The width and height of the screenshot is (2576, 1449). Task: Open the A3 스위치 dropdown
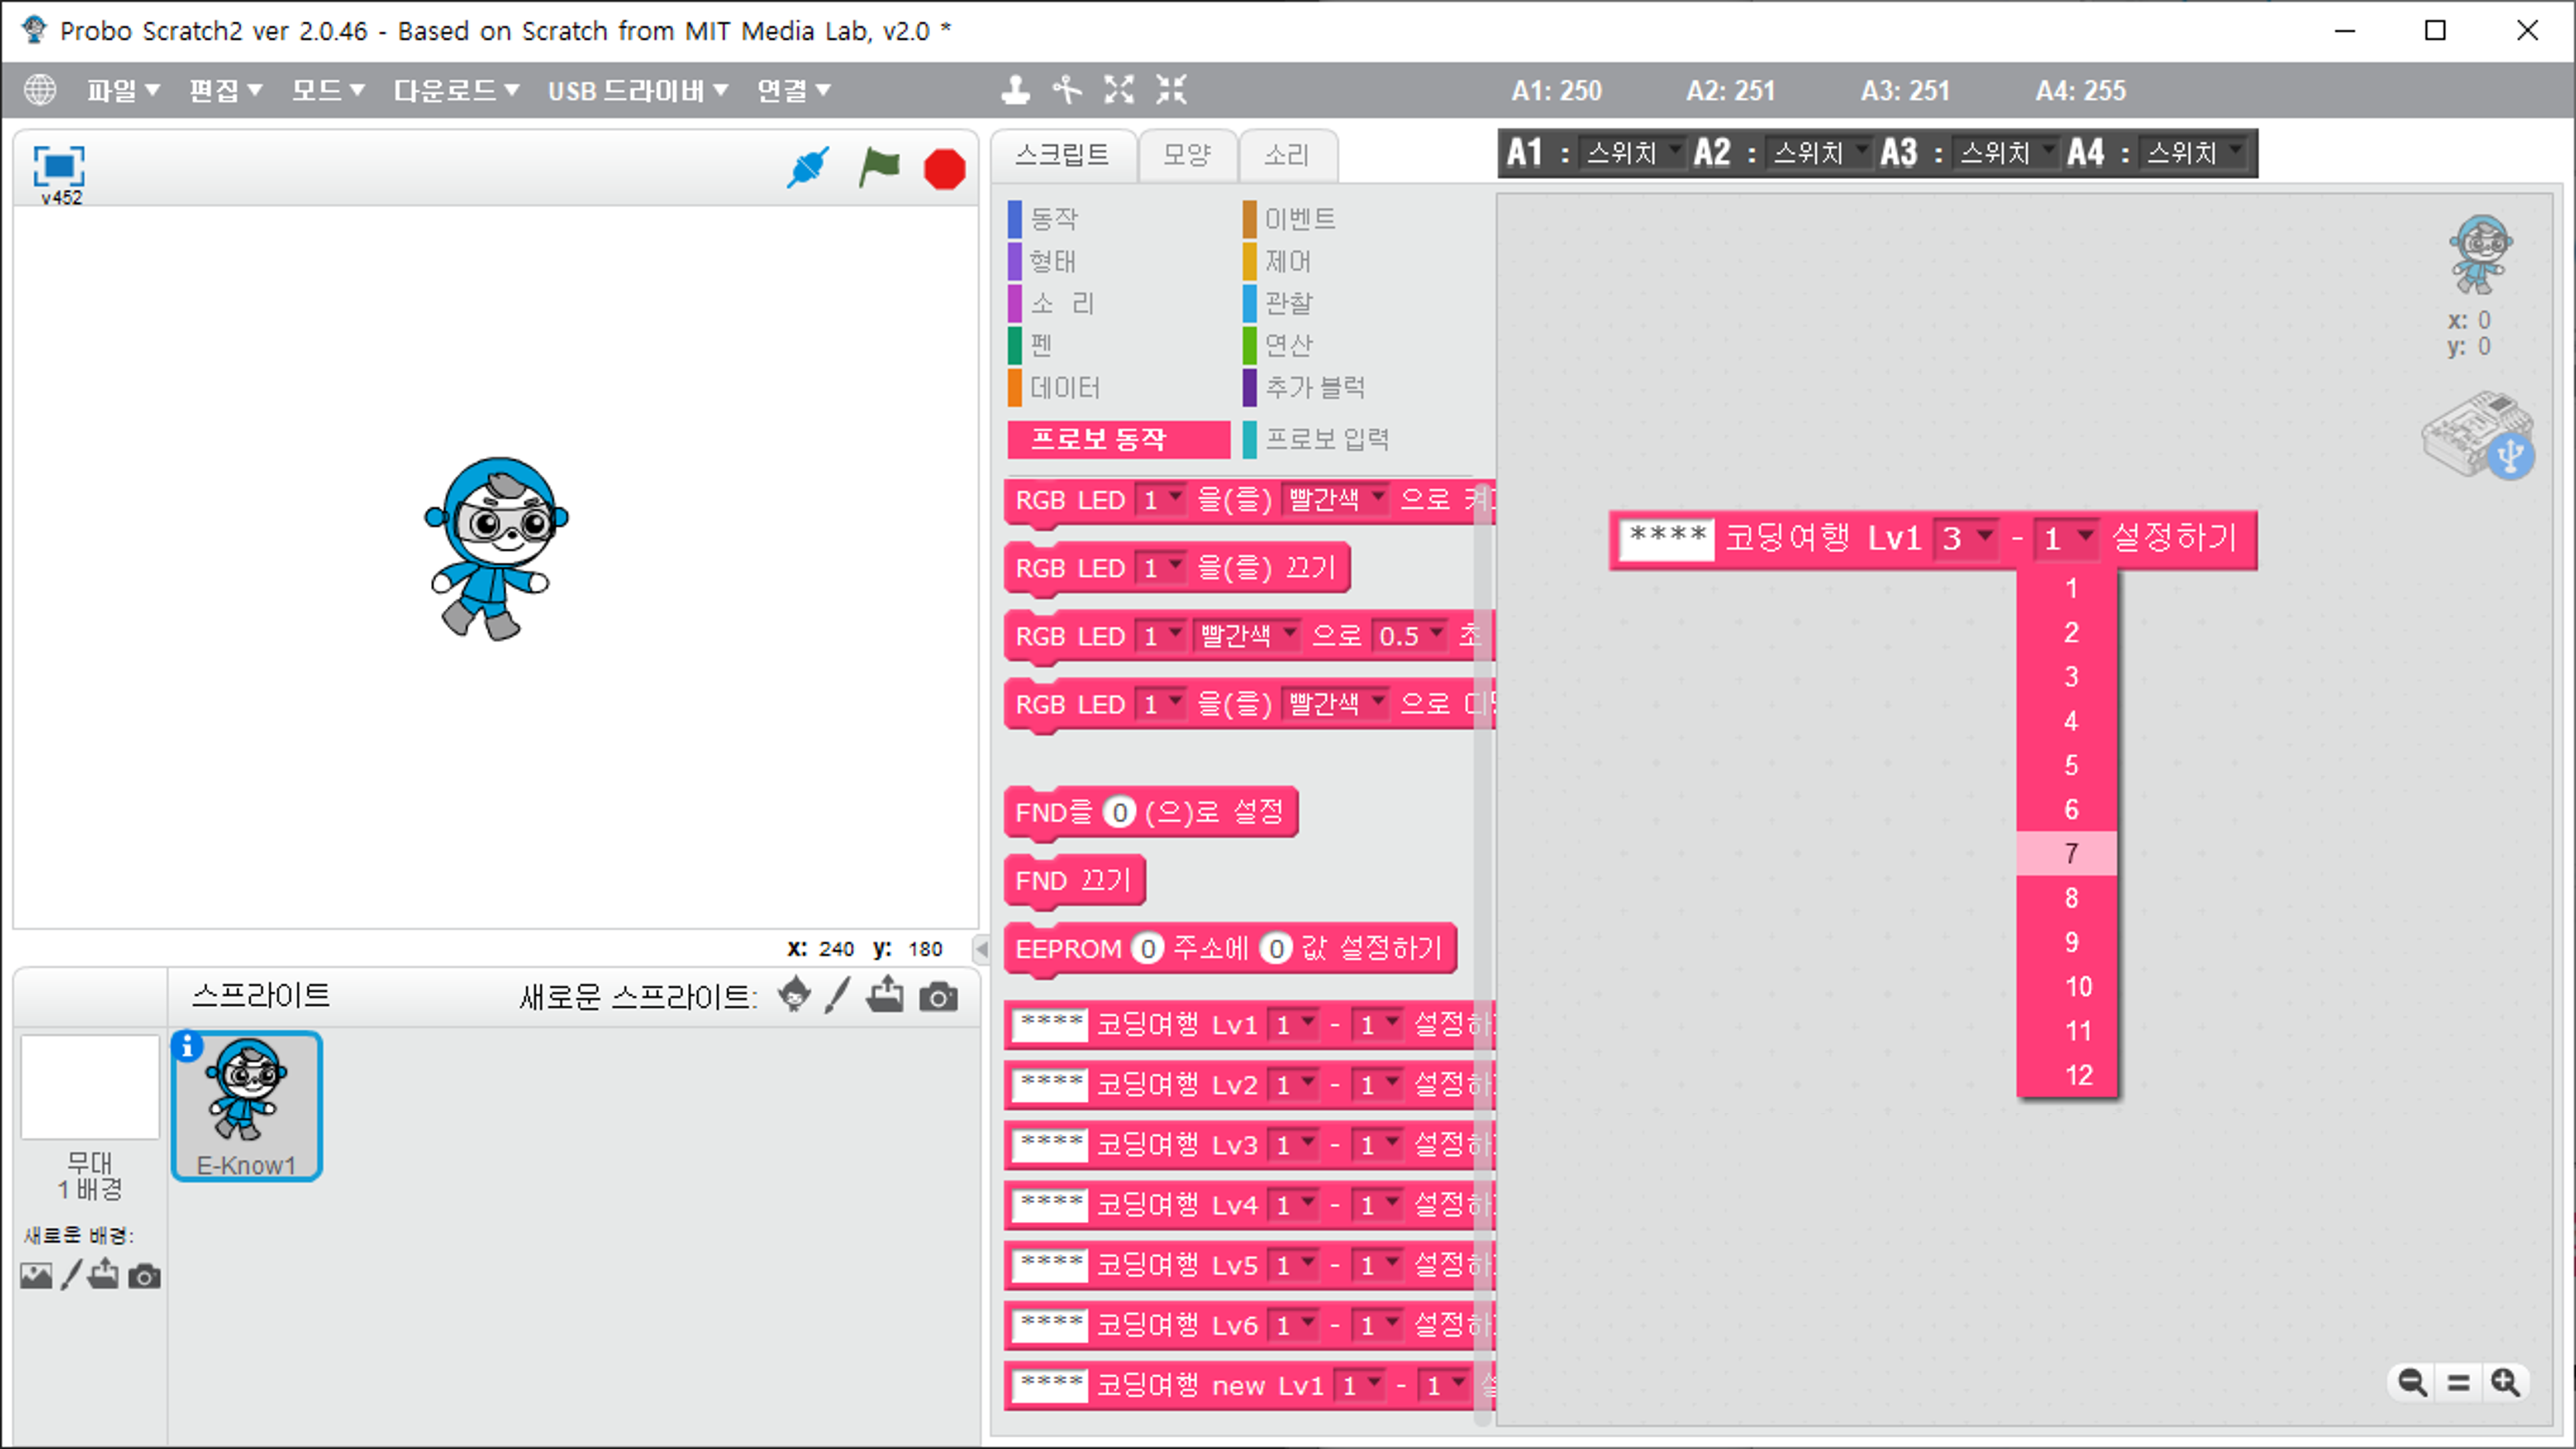pos(2007,153)
